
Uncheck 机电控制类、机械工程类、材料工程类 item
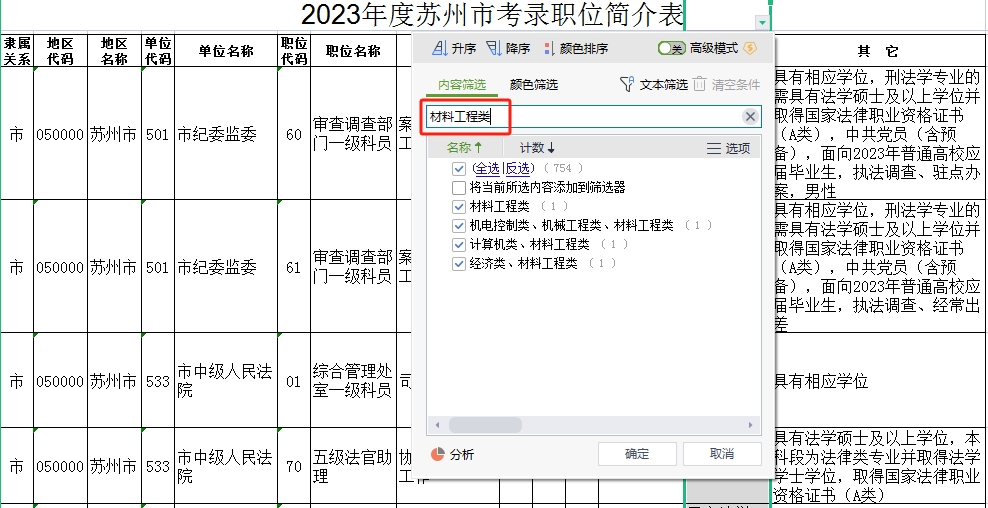click(459, 226)
